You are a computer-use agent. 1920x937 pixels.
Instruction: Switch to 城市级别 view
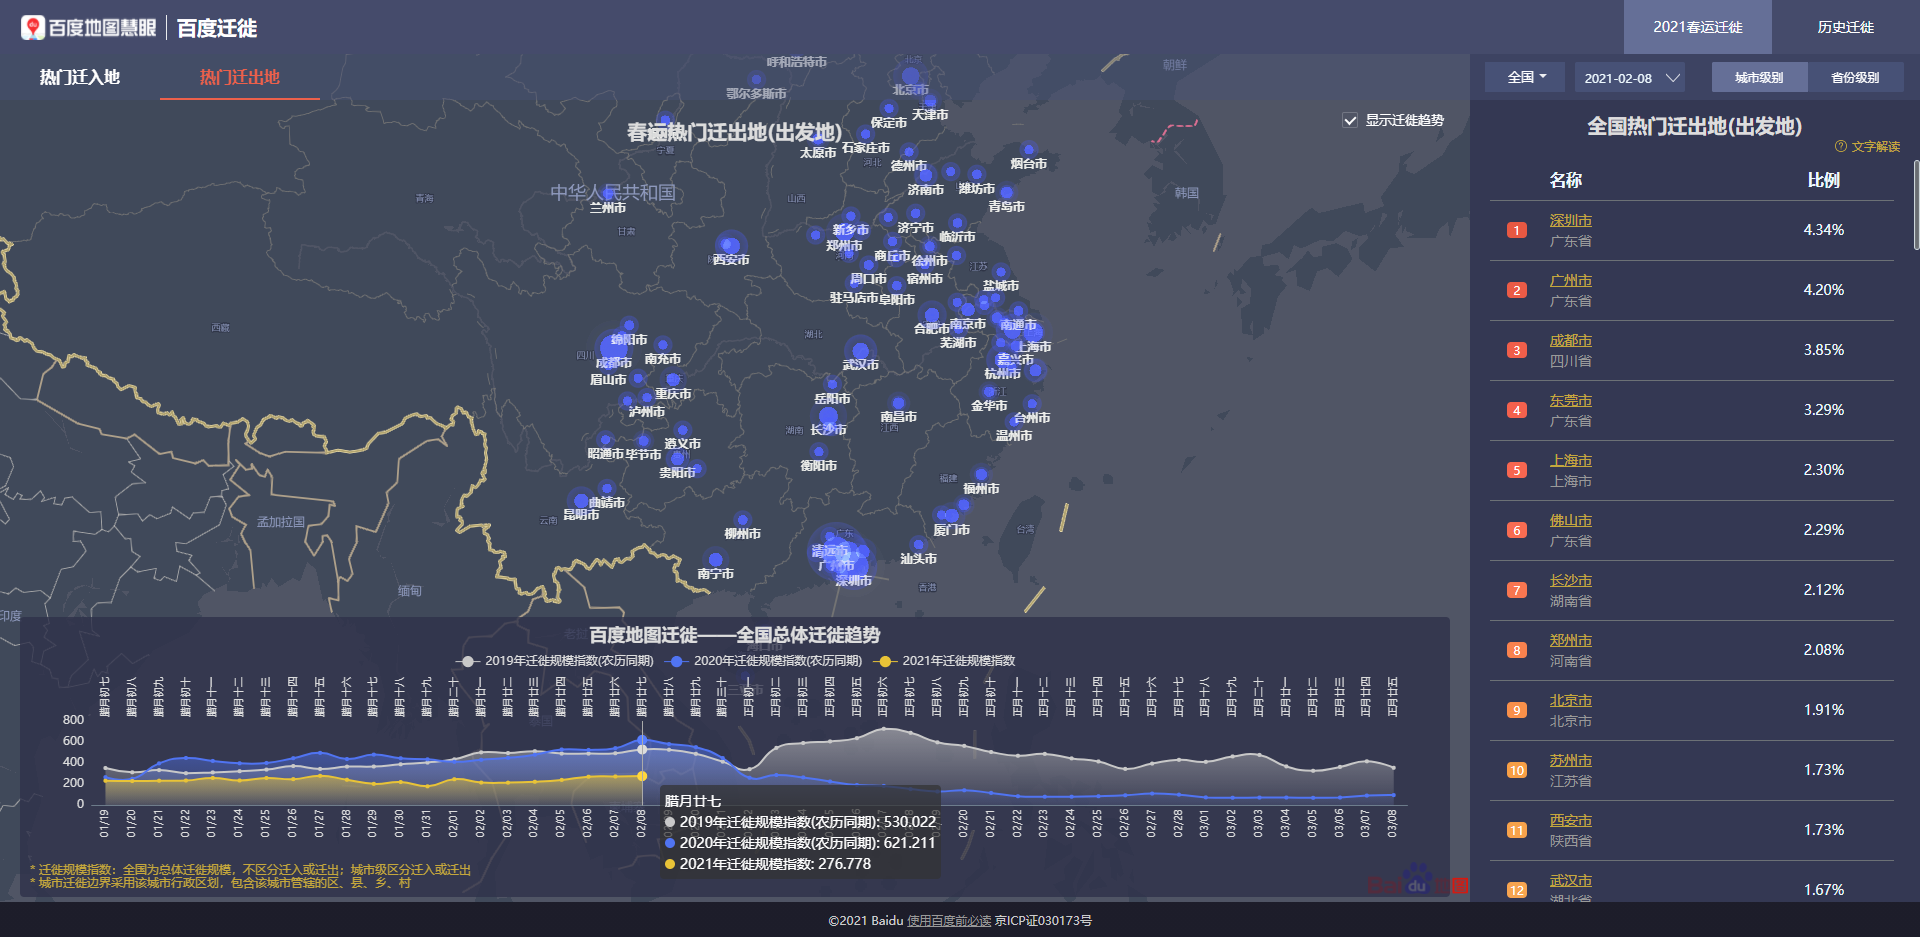tap(1759, 78)
